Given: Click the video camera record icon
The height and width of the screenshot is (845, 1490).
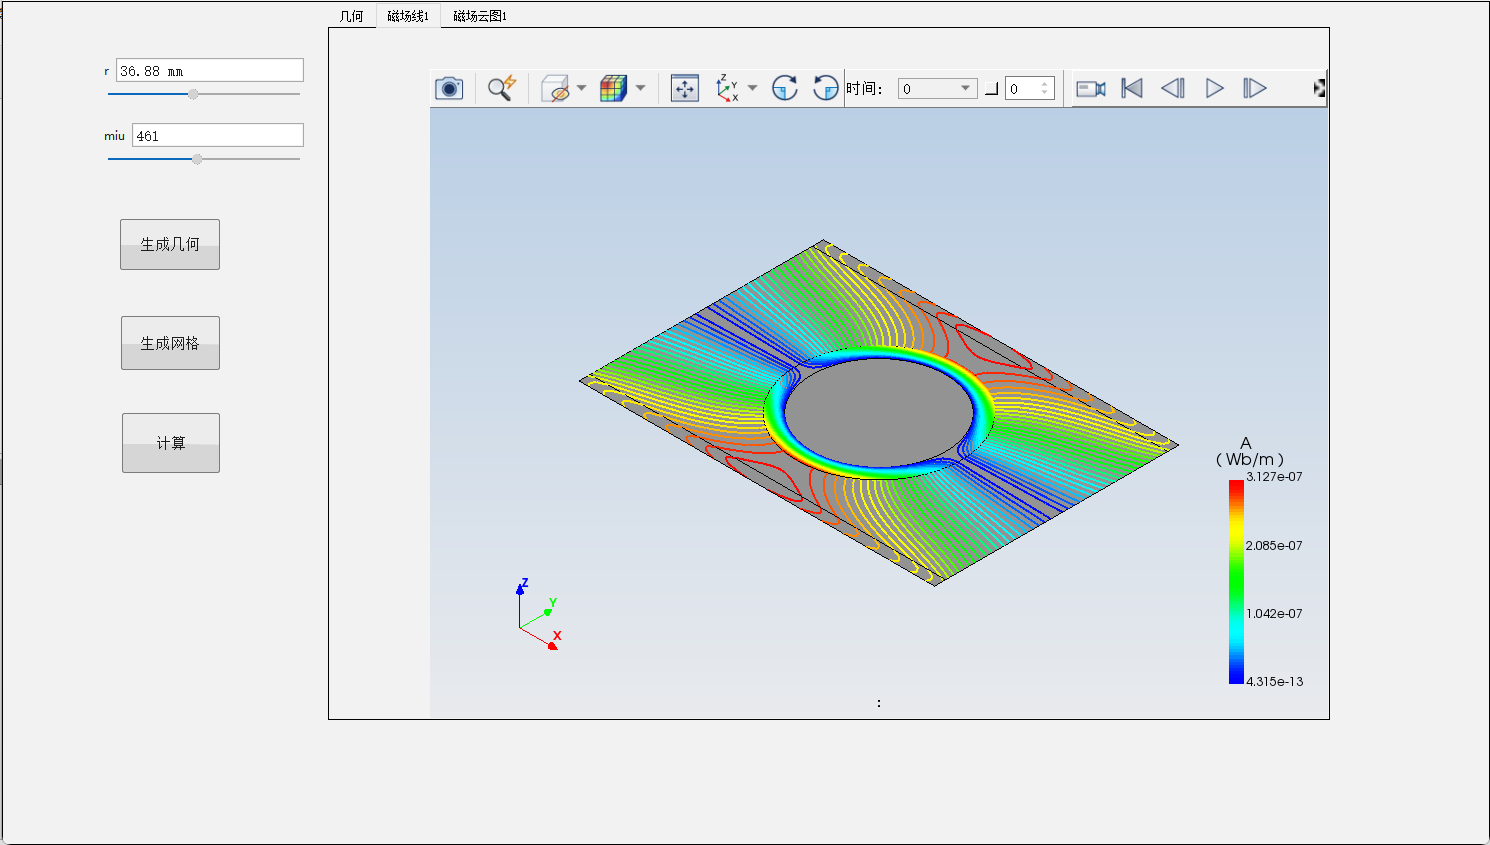Looking at the screenshot, I should 1091,89.
